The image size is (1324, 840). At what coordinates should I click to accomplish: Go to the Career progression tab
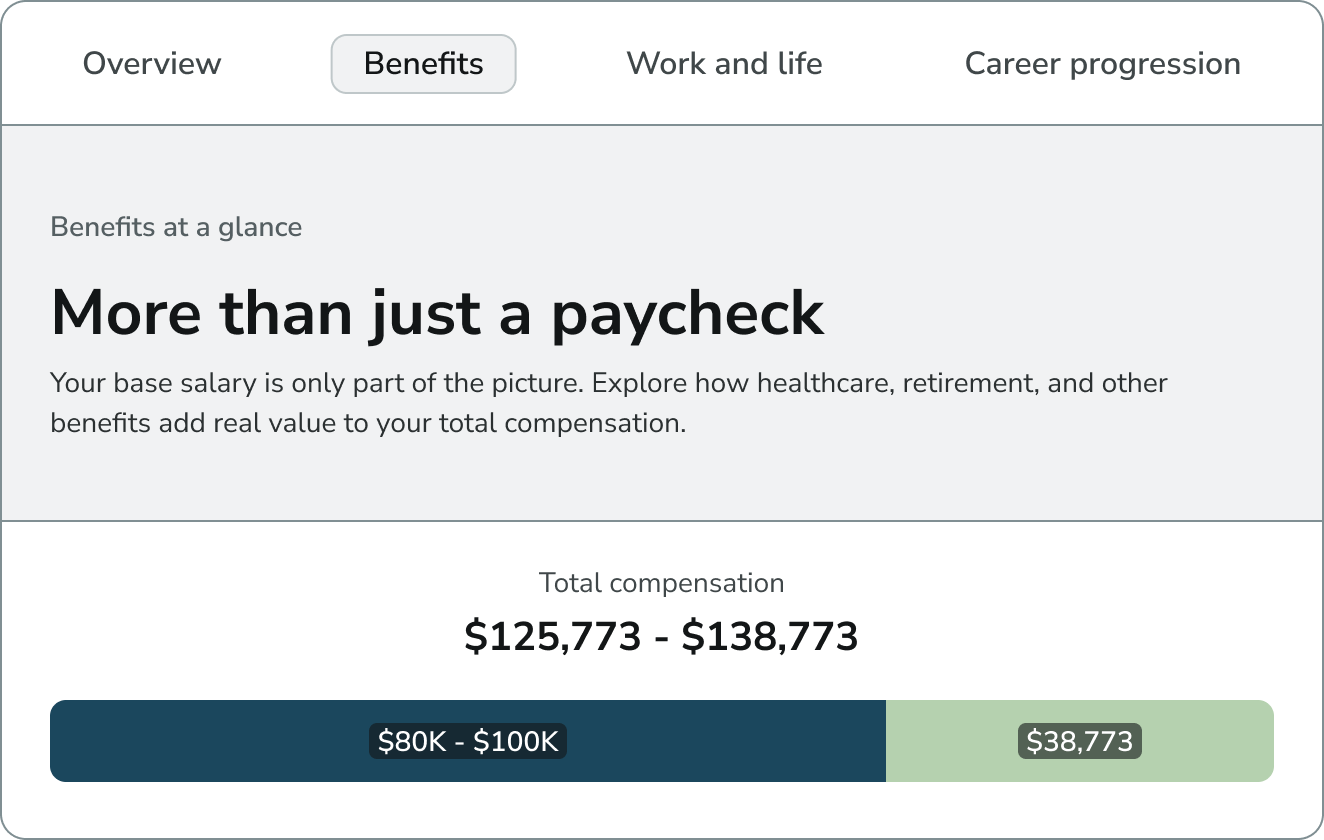pos(1102,64)
